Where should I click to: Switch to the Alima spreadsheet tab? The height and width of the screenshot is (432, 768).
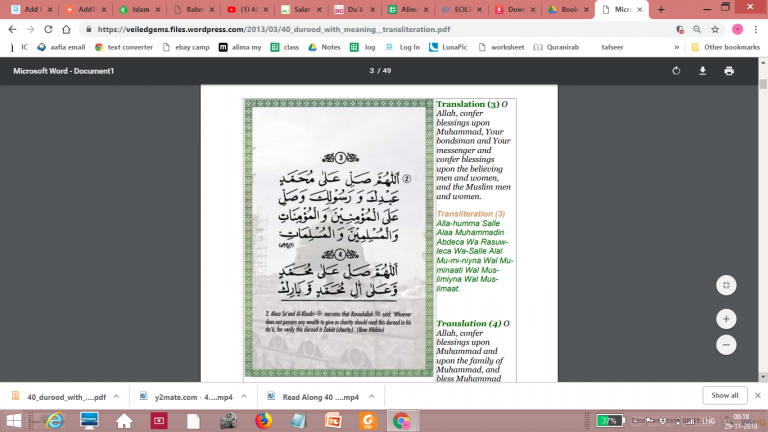coord(408,9)
